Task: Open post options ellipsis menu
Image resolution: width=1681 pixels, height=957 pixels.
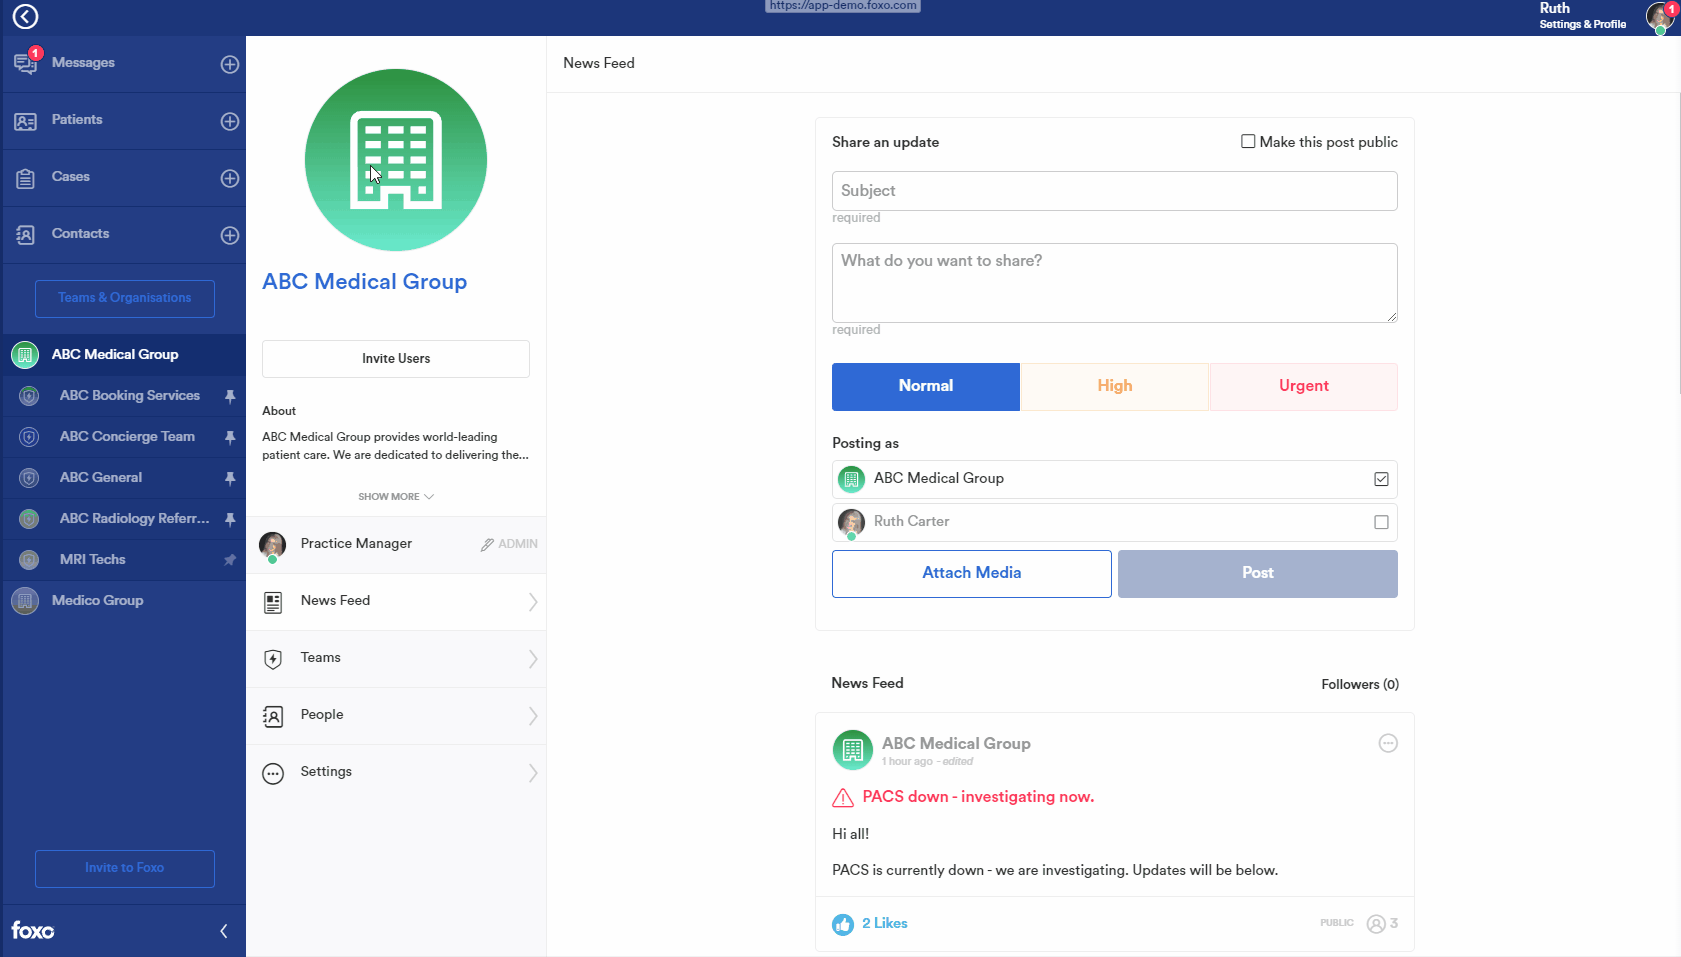Action: 1388,743
